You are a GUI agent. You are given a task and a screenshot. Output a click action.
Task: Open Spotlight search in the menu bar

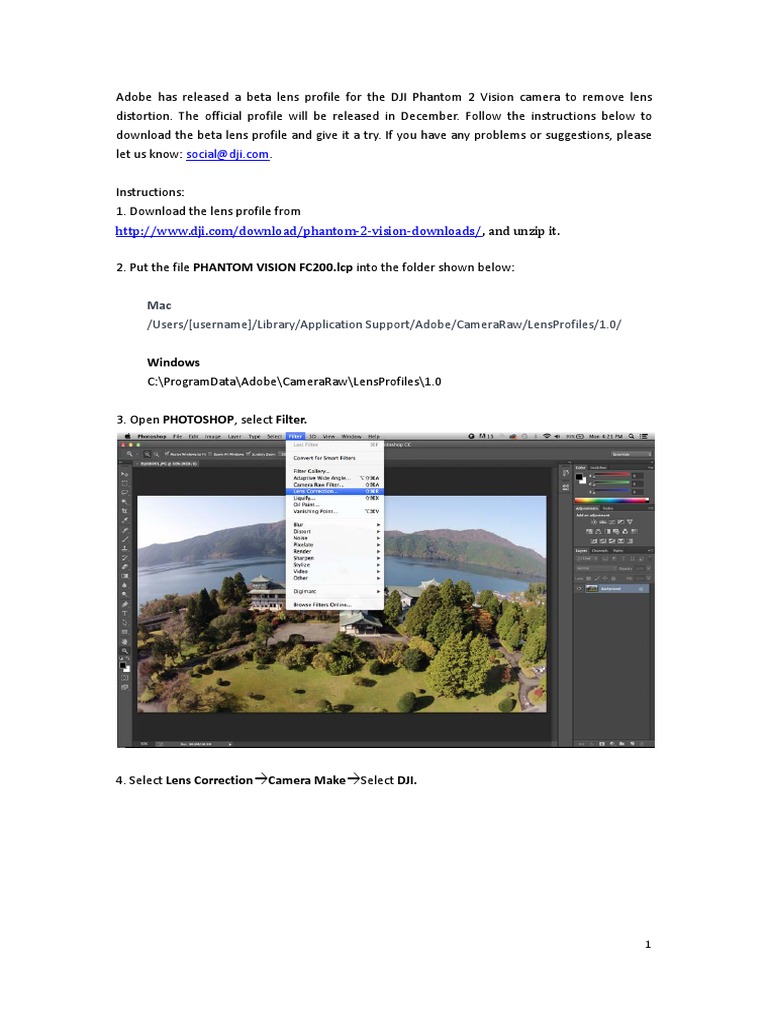(631, 436)
